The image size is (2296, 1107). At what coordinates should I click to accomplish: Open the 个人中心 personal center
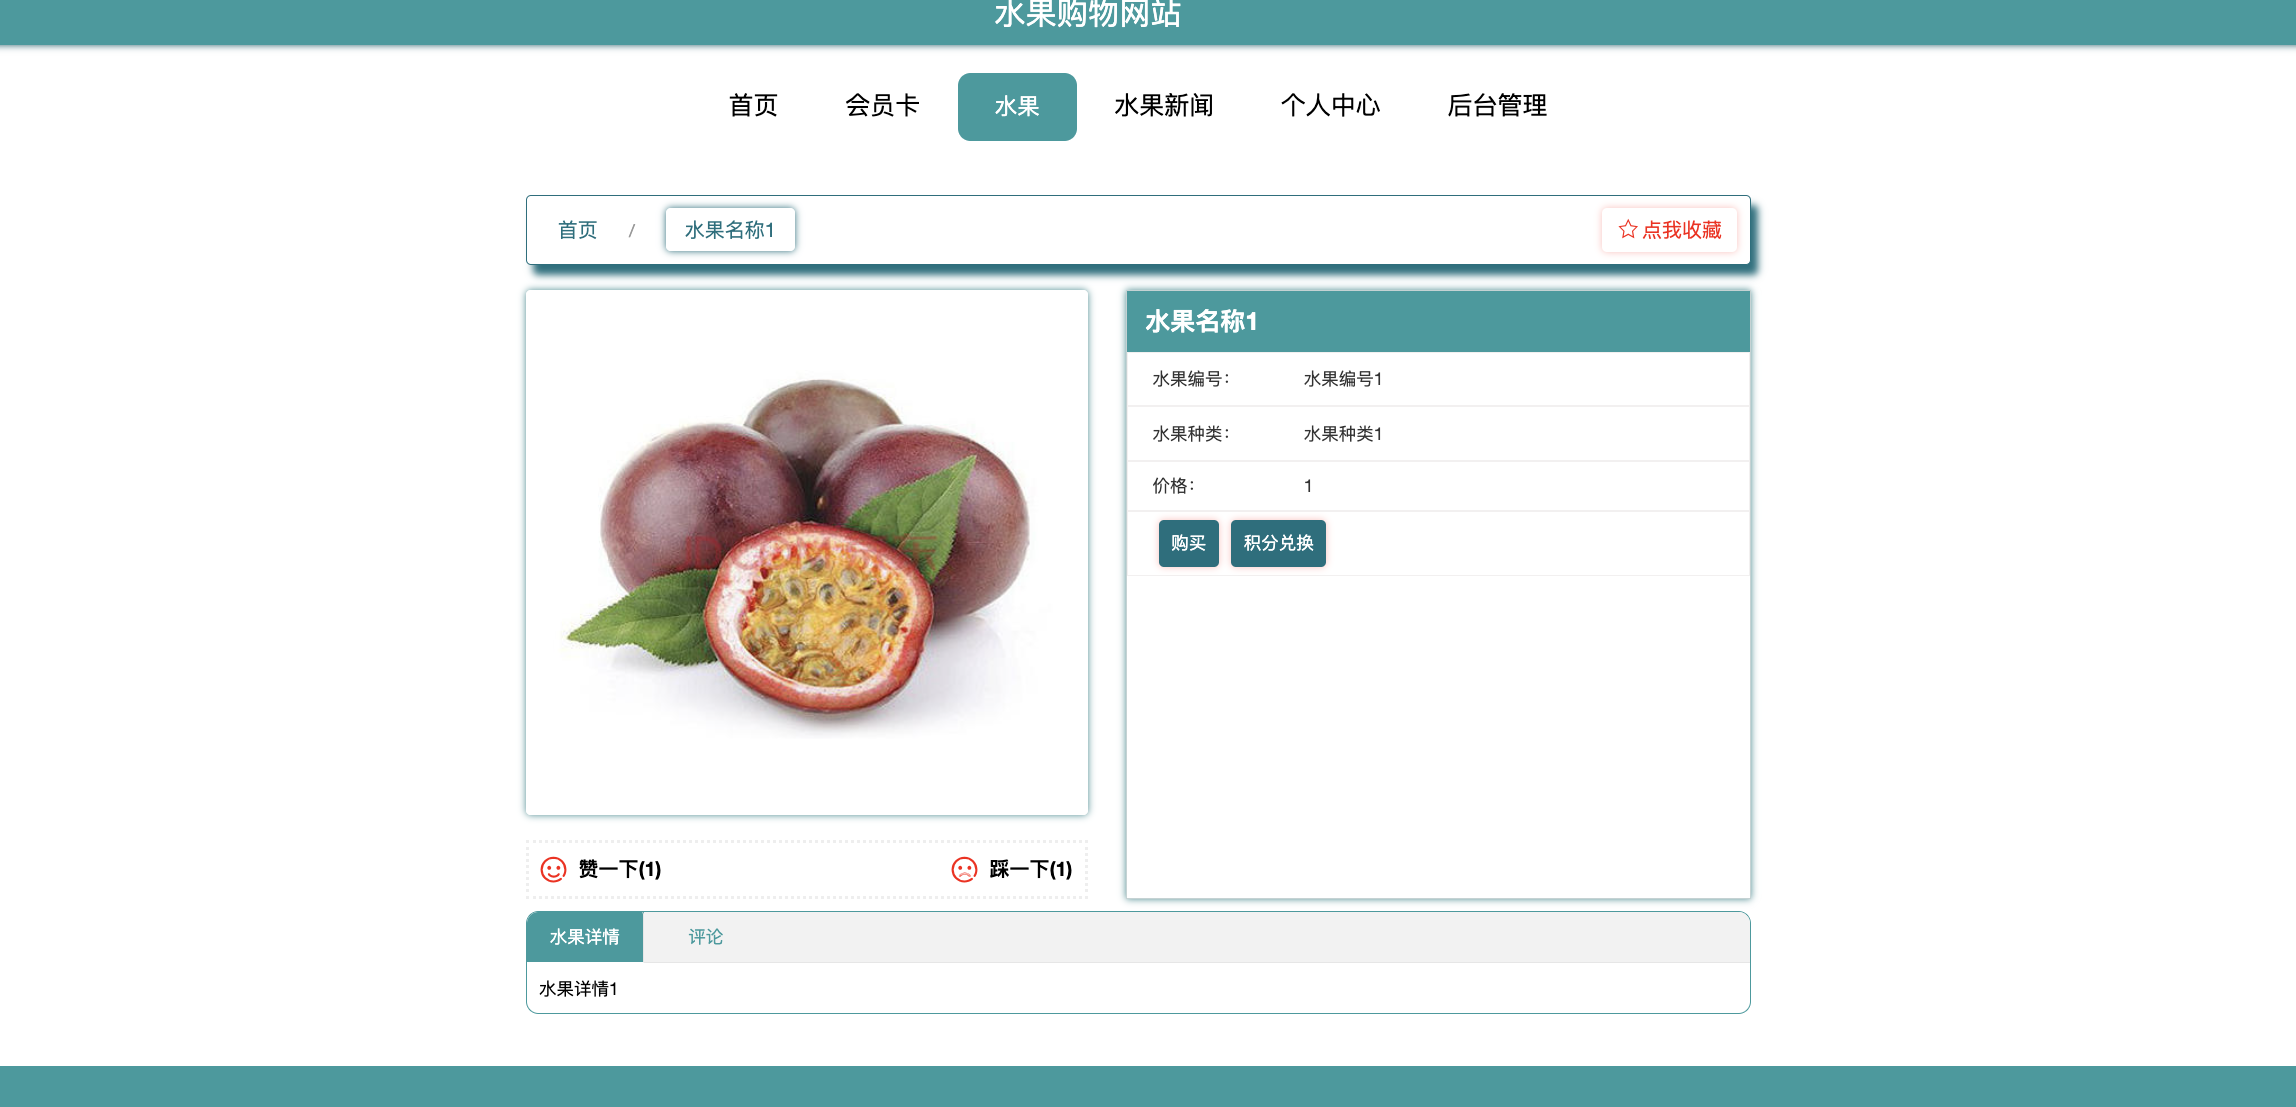click(x=1331, y=106)
